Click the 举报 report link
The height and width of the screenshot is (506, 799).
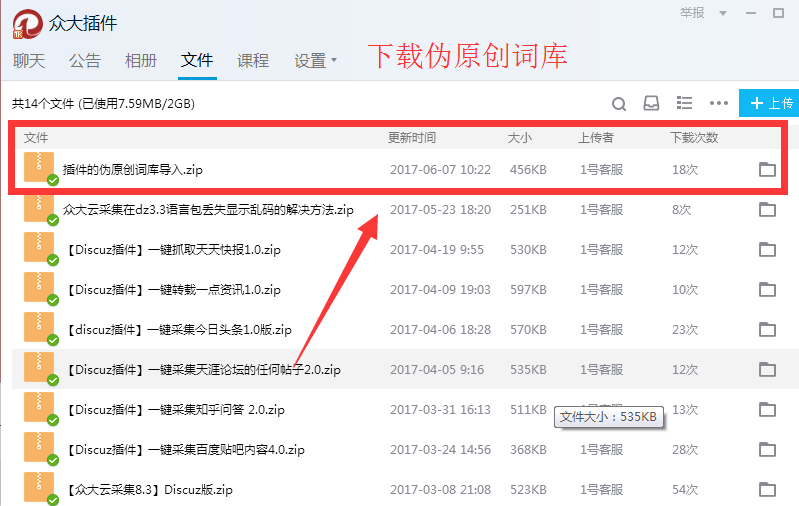point(692,13)
